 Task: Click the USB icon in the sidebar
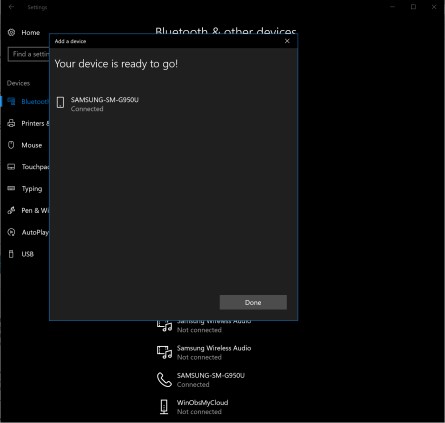(11, 254)
